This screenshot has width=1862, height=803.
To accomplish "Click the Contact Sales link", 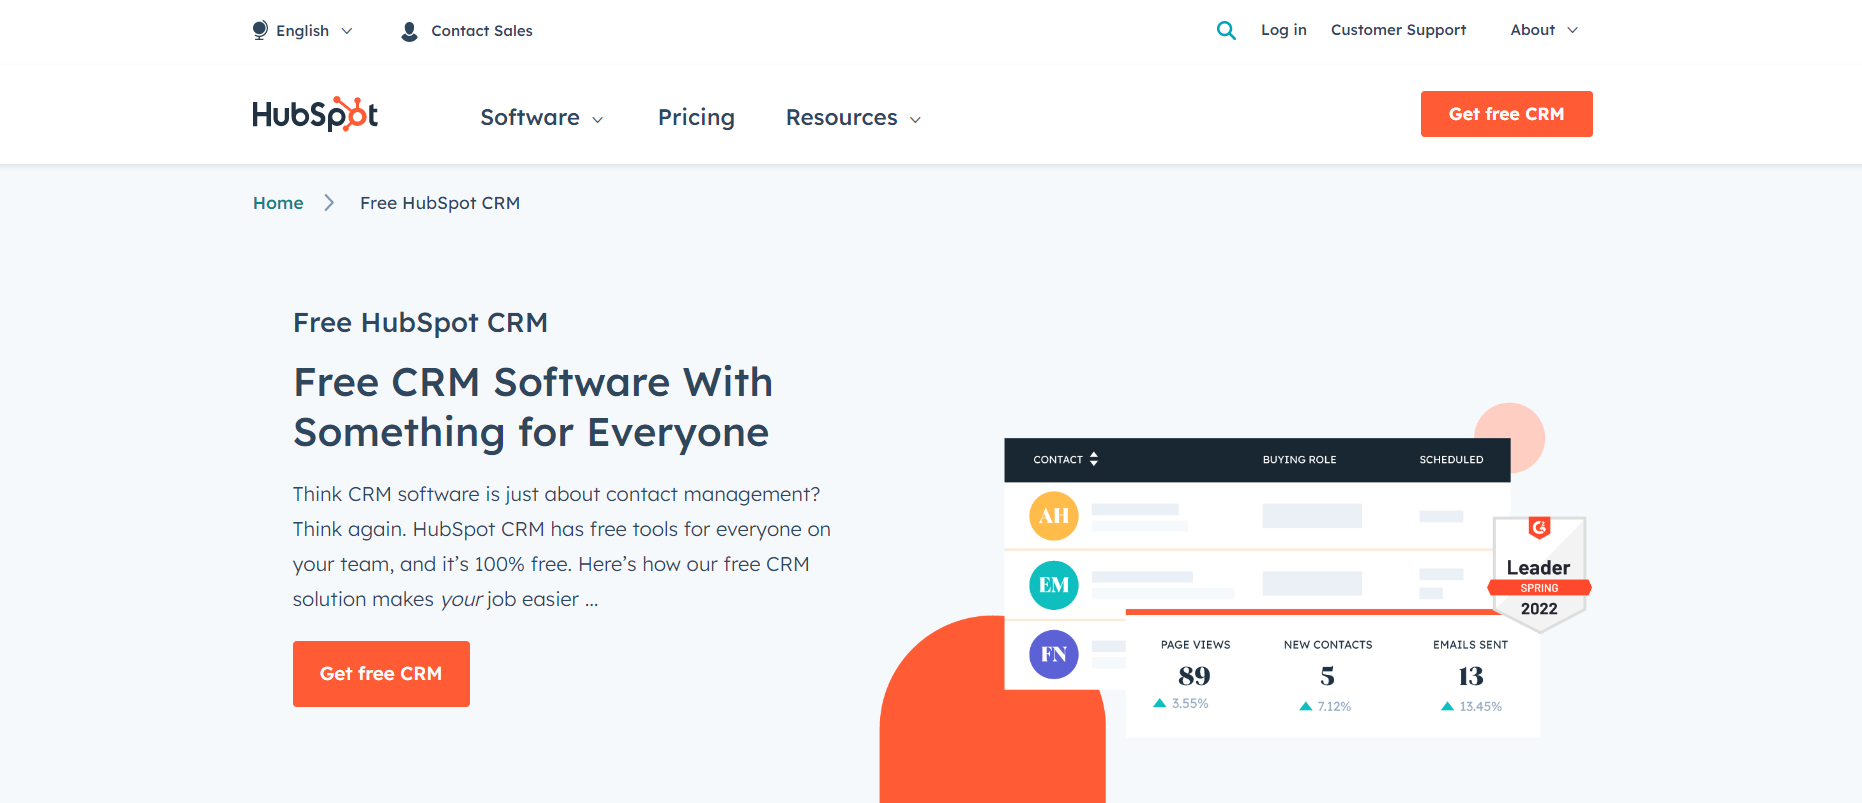I will tap(482, 31).
